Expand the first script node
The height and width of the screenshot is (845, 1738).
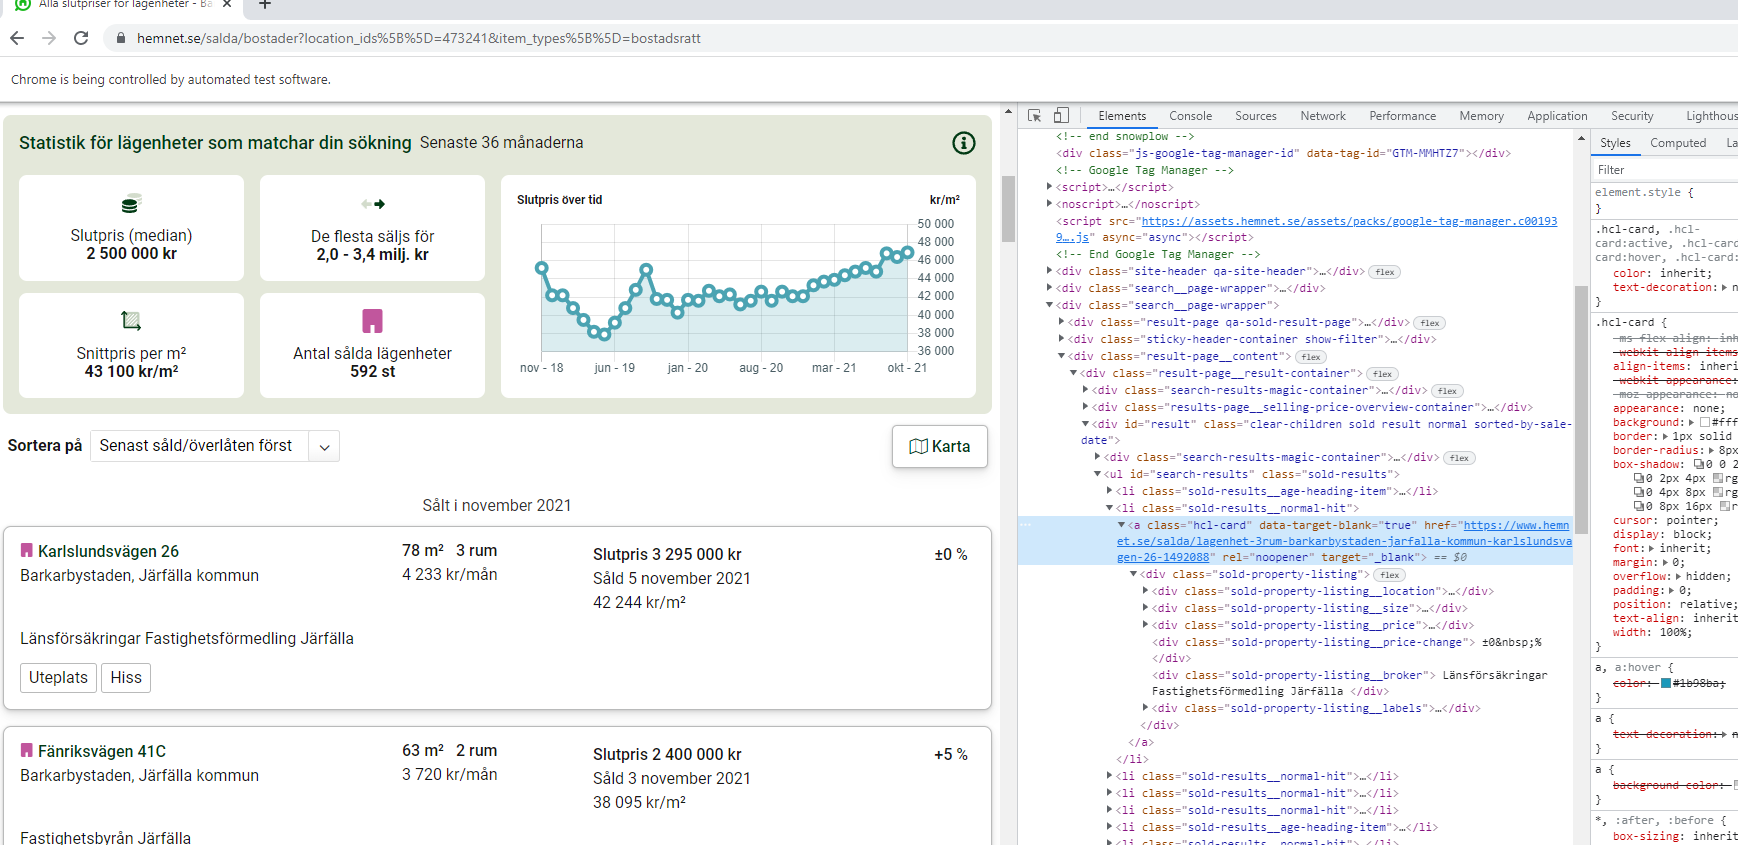[1049, 187]
